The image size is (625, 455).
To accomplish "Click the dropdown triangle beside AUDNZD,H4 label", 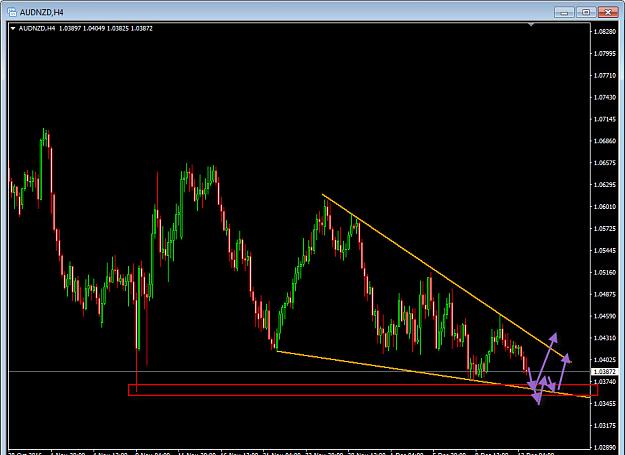I will click(13, 28).
